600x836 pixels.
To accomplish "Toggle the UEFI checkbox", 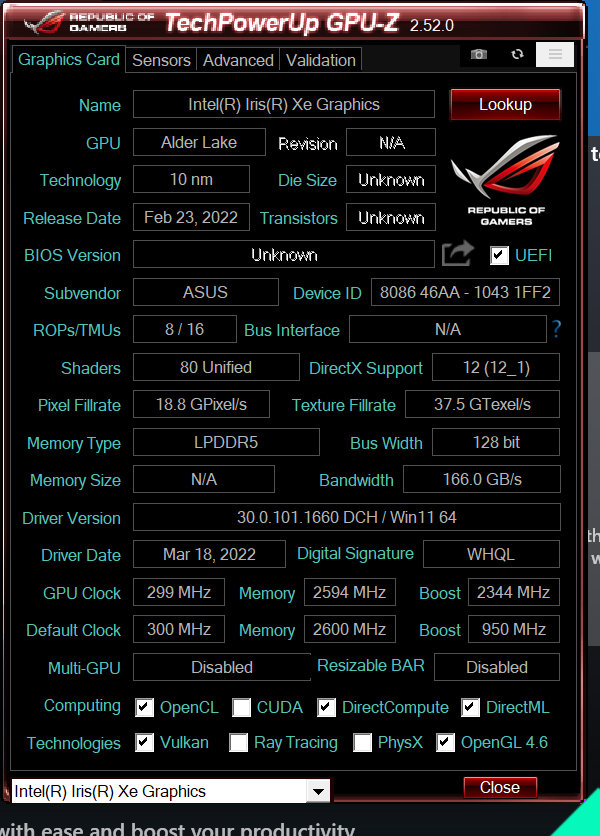I will click(499, 255).
